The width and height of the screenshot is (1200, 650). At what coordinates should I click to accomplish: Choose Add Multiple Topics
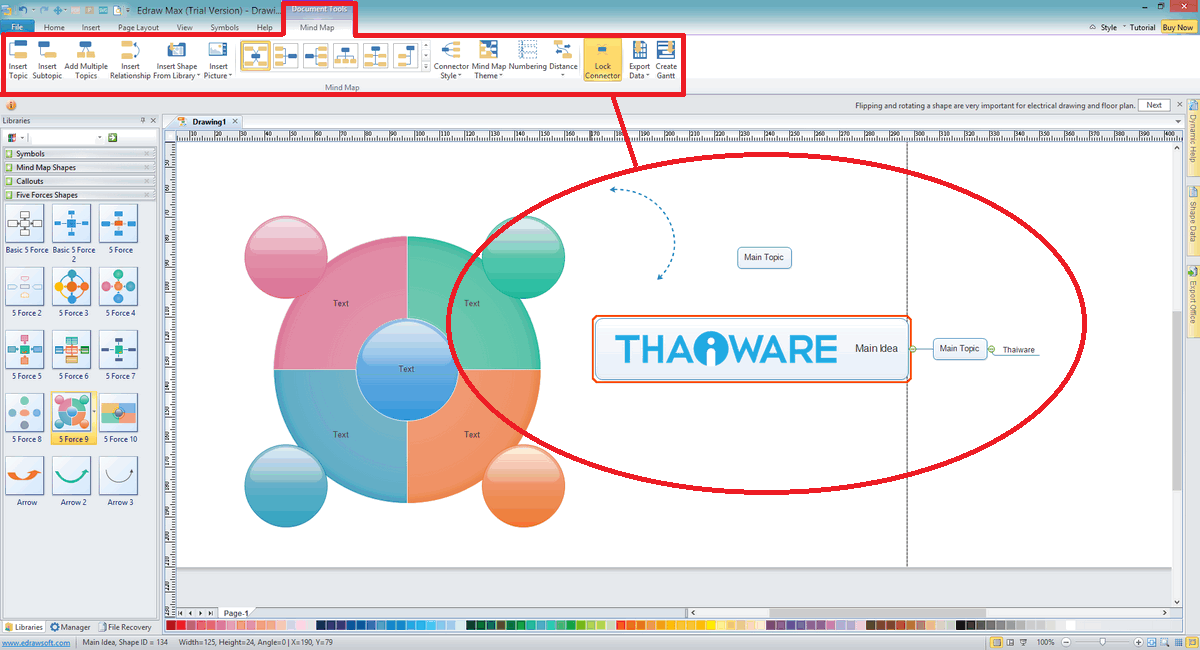[86, 60]
